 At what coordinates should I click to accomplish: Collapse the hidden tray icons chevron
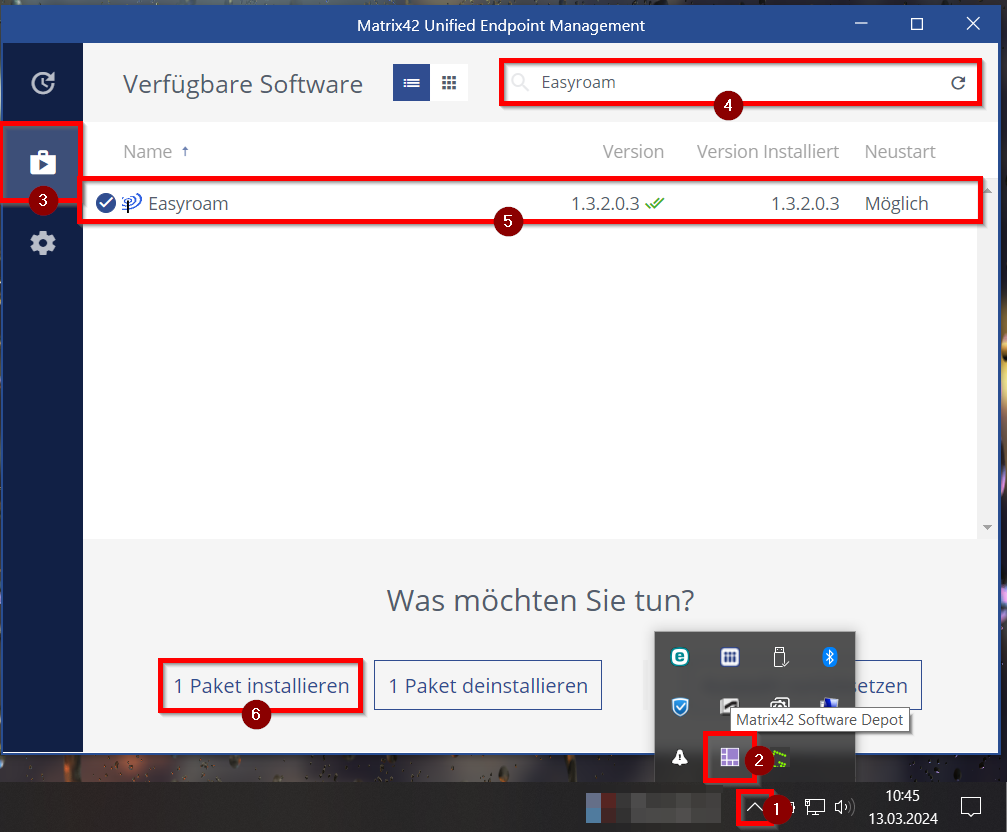click(x=755, y=807)
